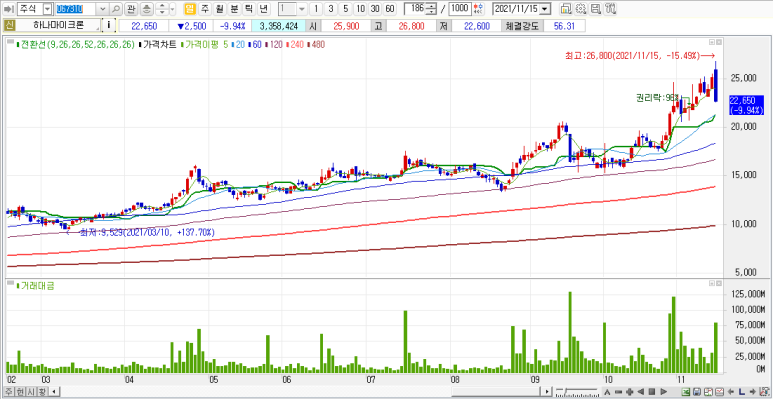773x399 pixels.
Task: Select the 횡 bottom tab
Action: click(x=41, y=392)
